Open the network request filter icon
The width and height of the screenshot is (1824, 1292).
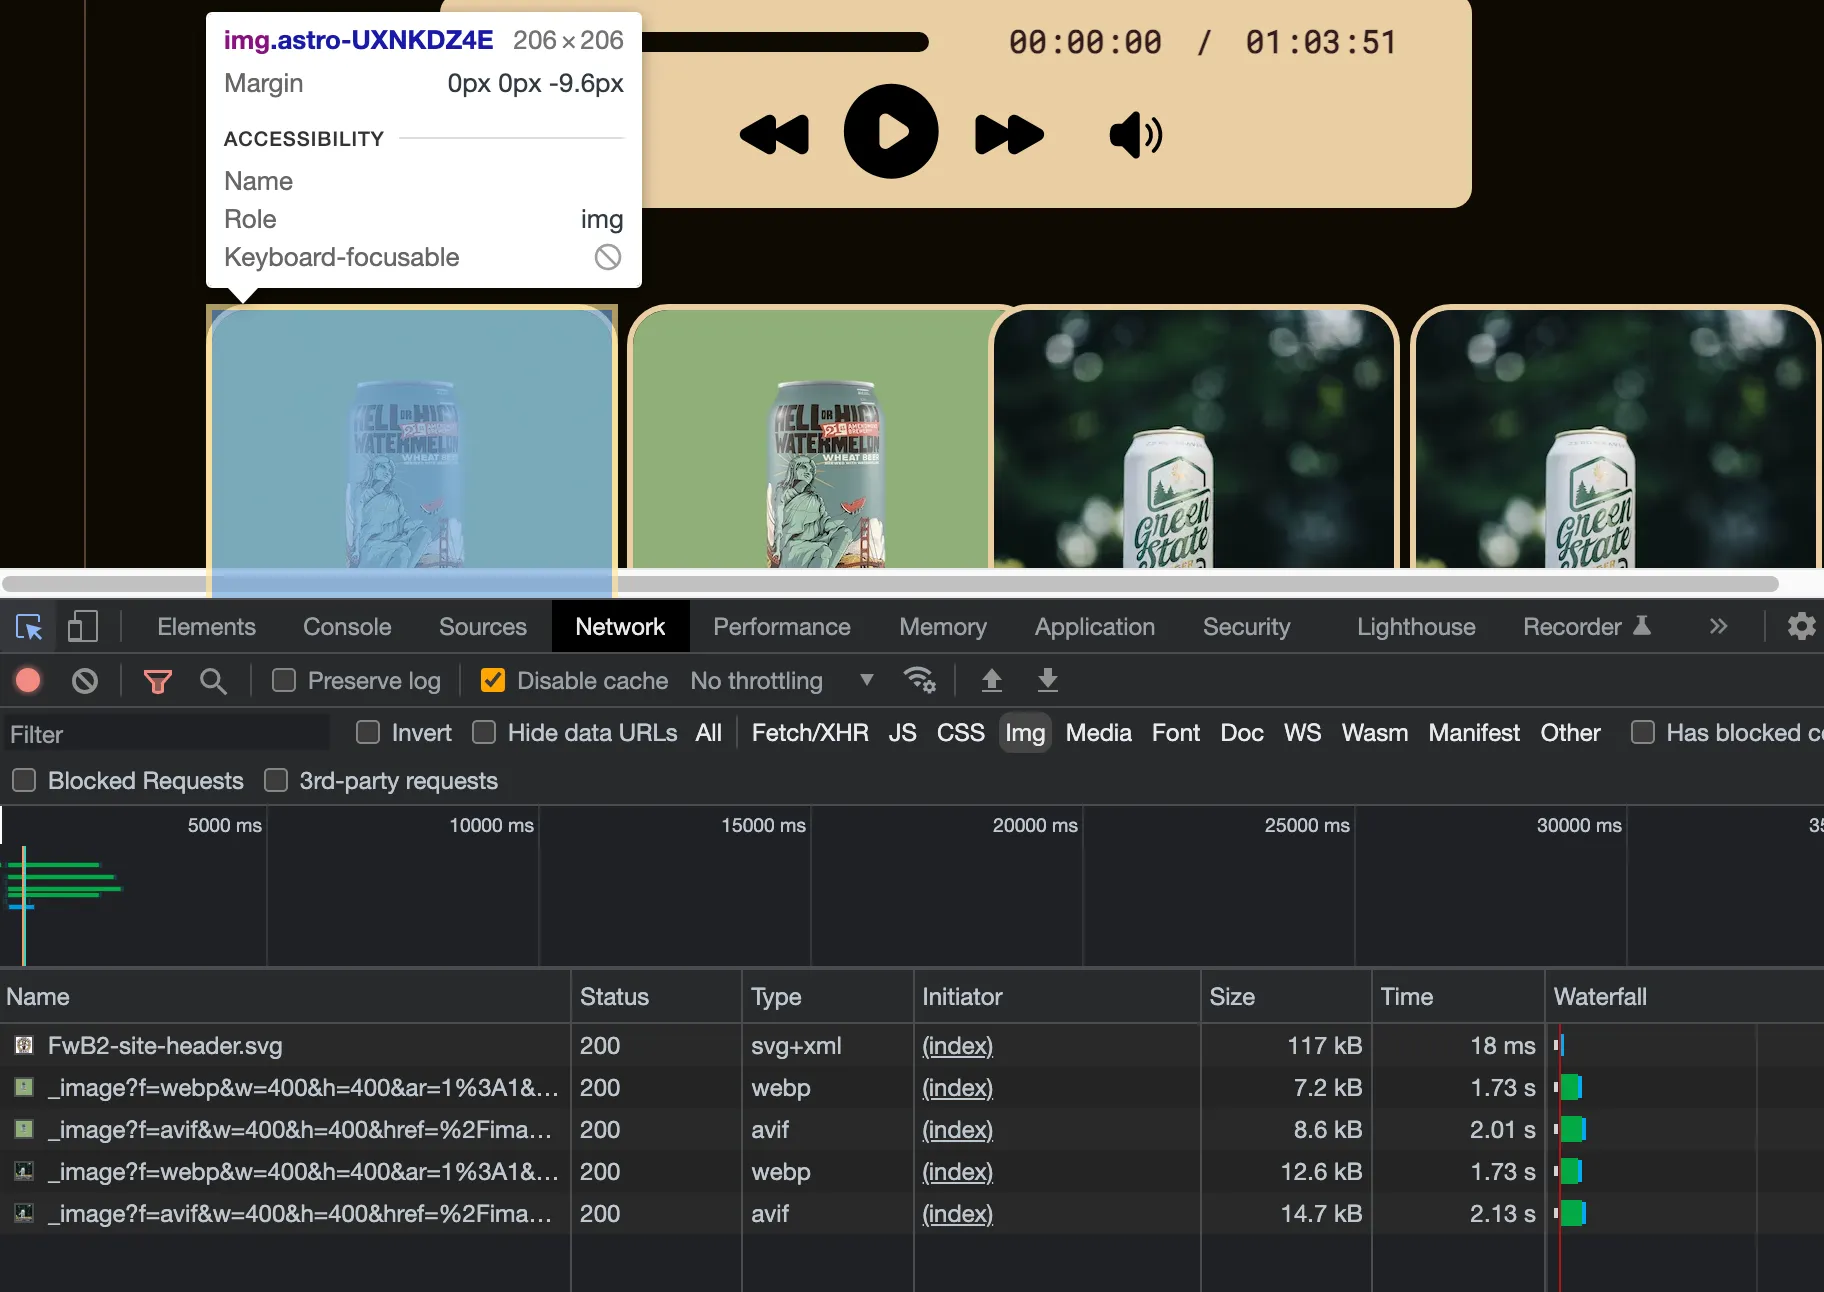tap(157, 681)
